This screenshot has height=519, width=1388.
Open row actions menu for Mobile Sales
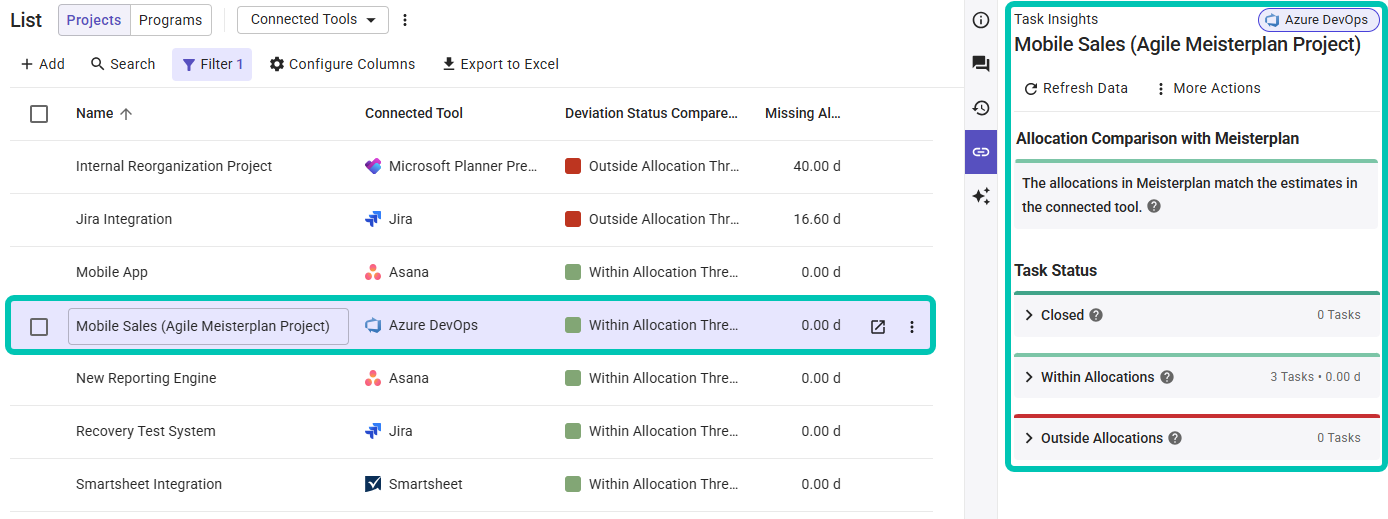point(912,326)
